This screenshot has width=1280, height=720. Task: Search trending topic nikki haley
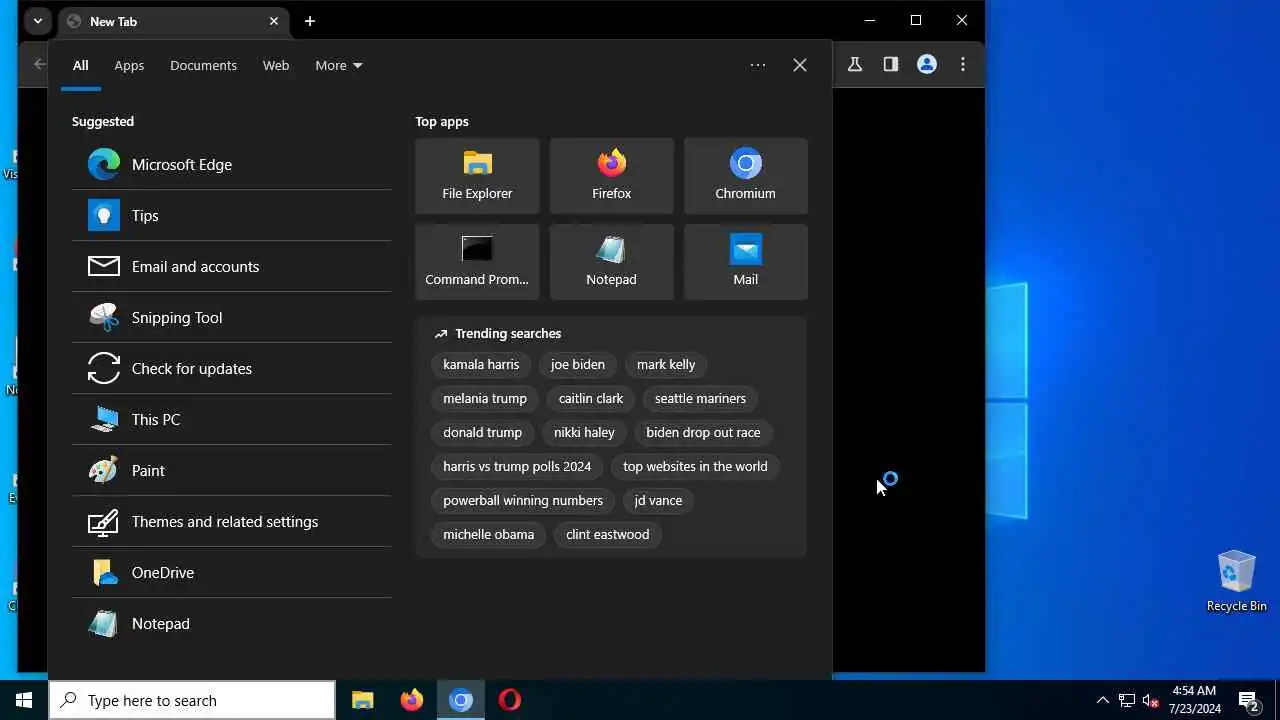pos(584,432)
